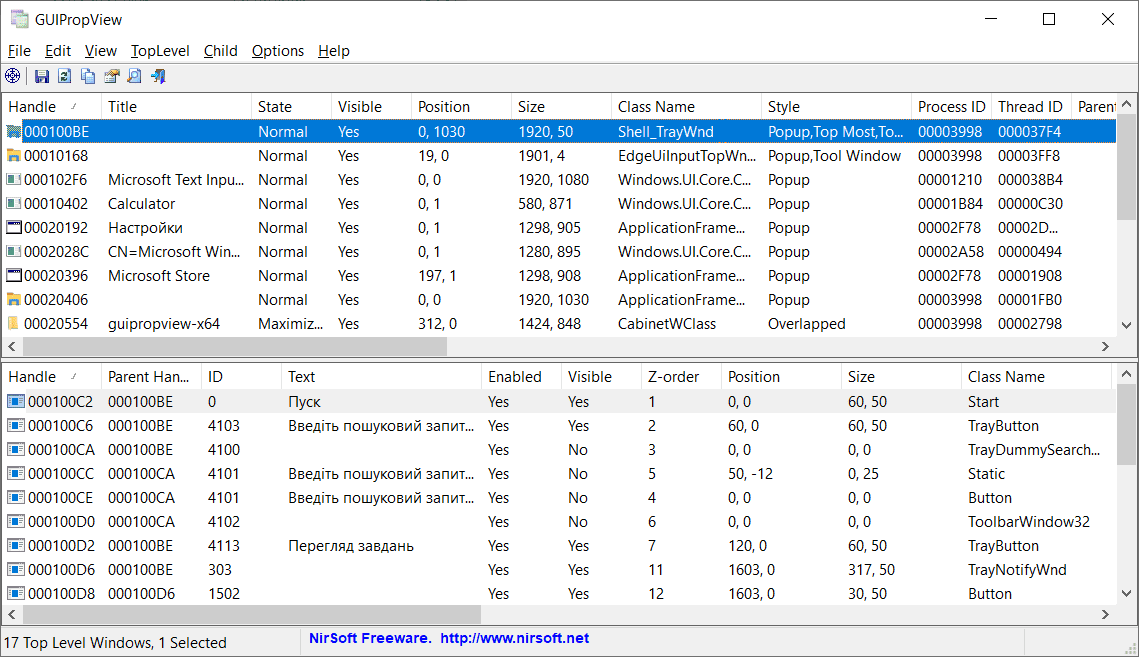
Task: Select the Calculator window row
Action: point(141,204)
